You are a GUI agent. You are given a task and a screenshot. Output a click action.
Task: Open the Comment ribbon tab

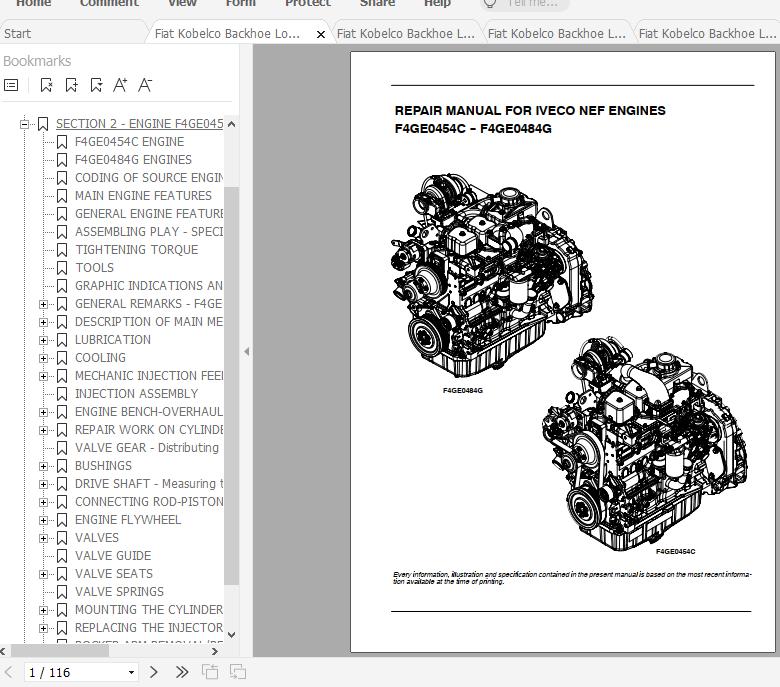tap(109, 3)
